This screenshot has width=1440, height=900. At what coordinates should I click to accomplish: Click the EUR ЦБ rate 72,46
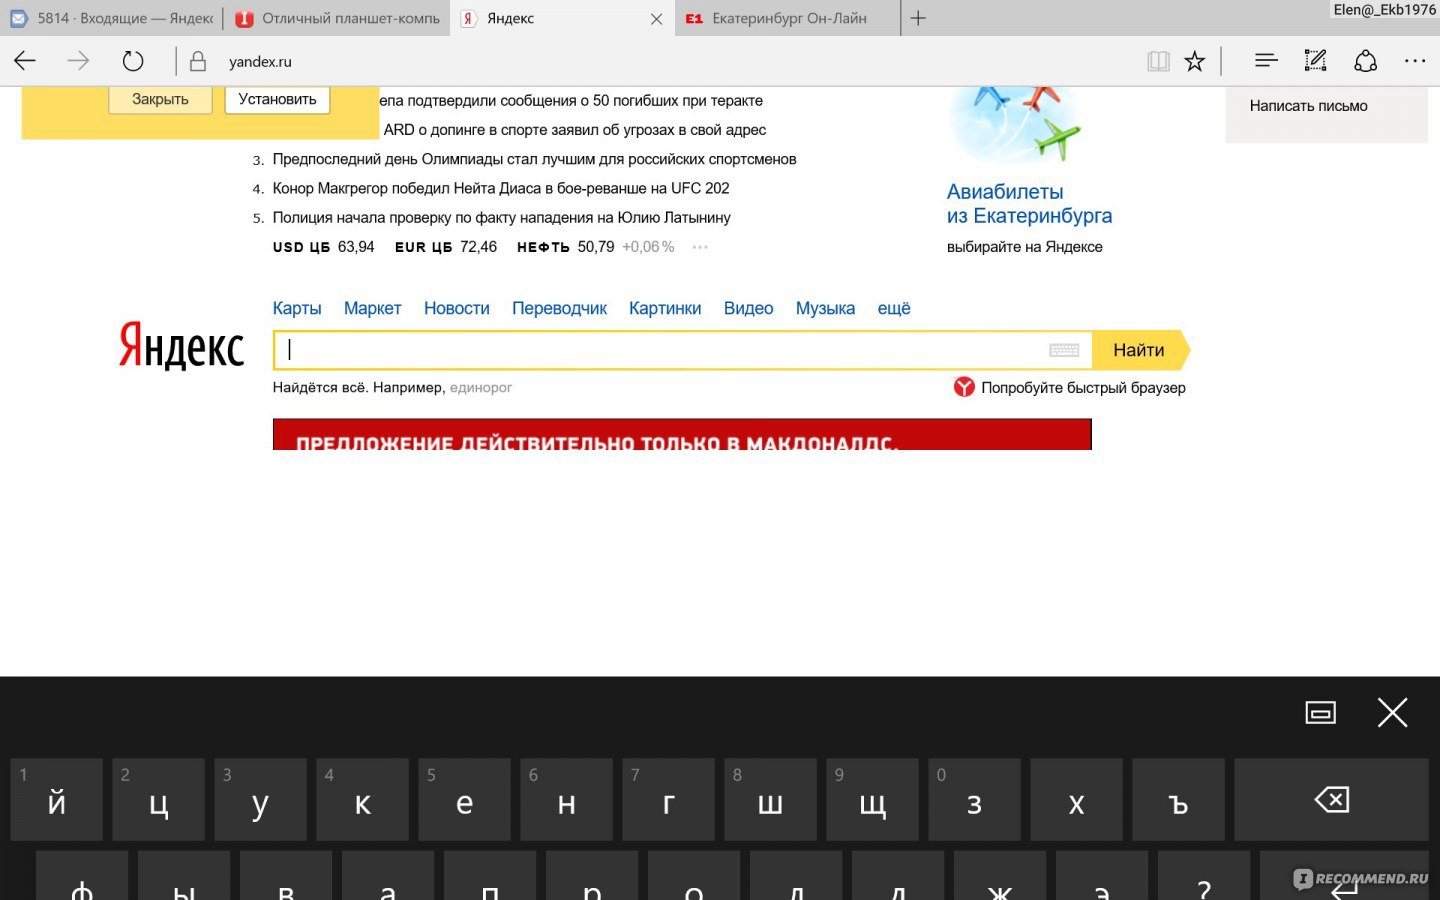click(445, 247)
